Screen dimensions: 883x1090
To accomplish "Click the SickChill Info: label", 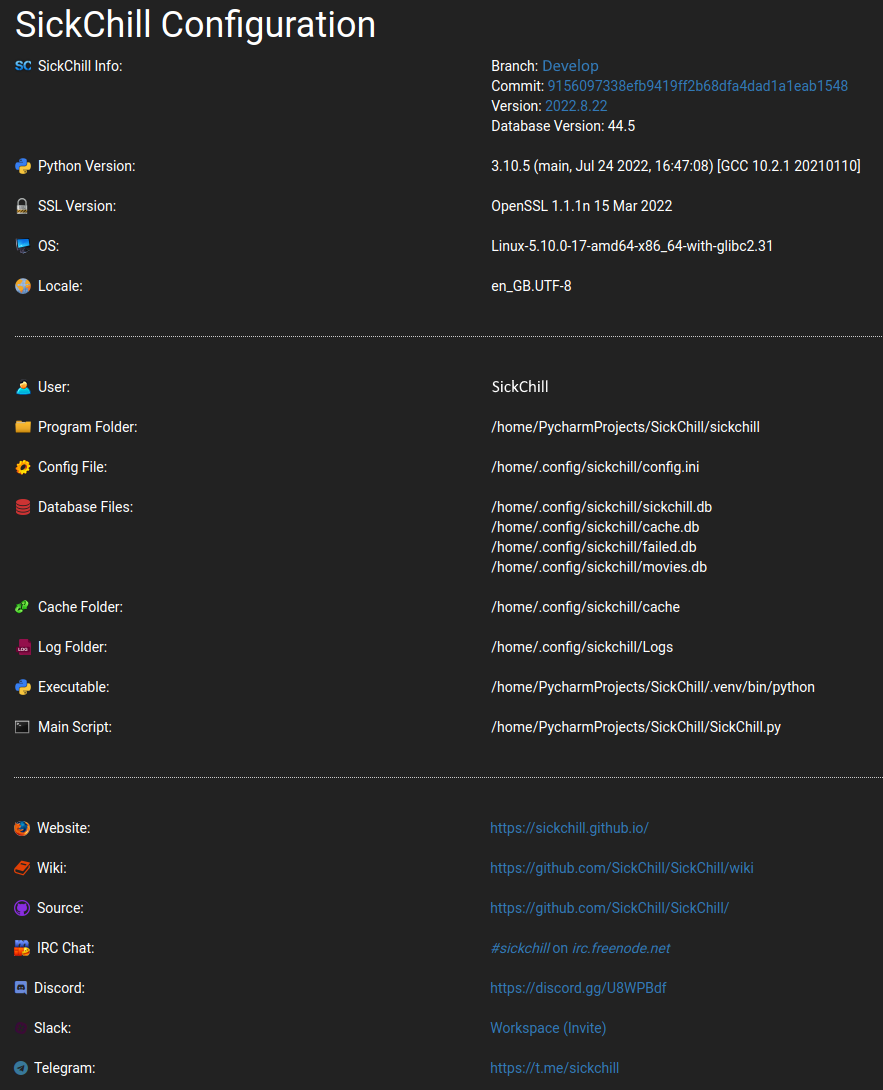I will (x=80, y=66).
